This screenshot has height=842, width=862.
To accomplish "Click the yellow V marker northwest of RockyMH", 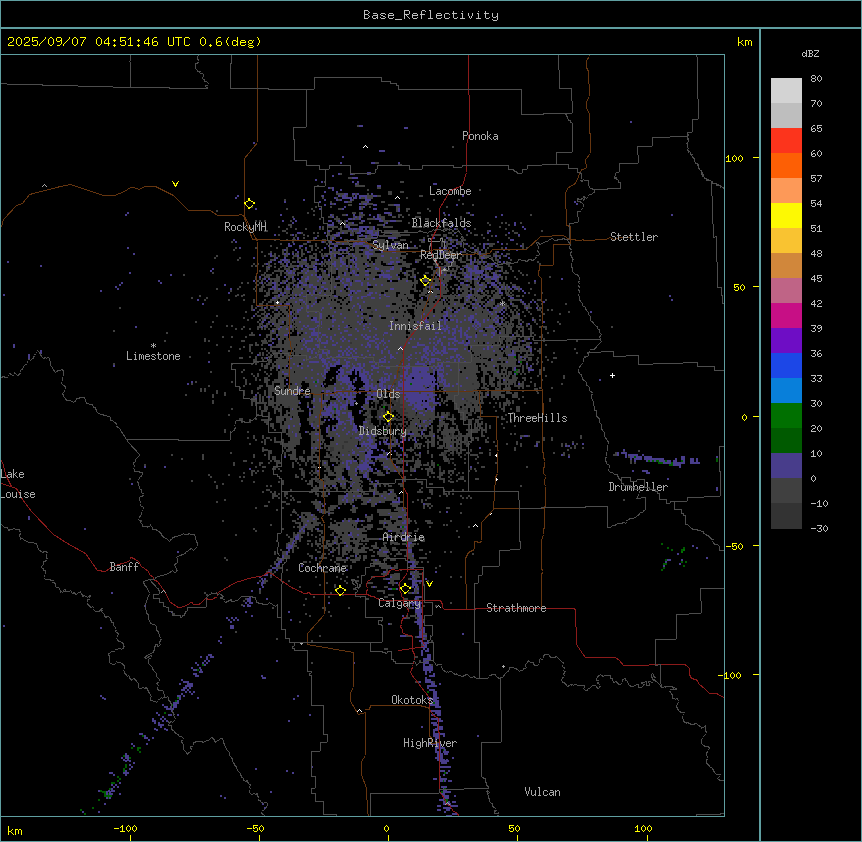I will 175,184.
